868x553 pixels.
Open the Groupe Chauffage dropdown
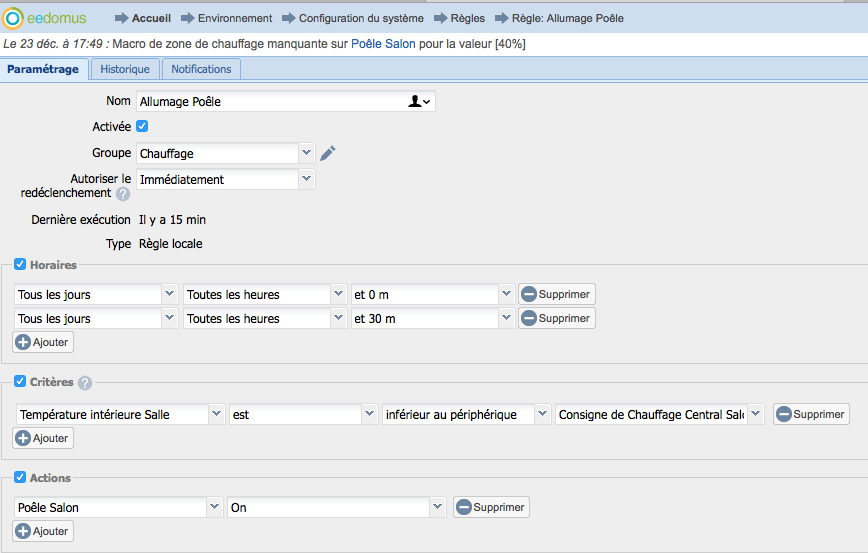306,153
